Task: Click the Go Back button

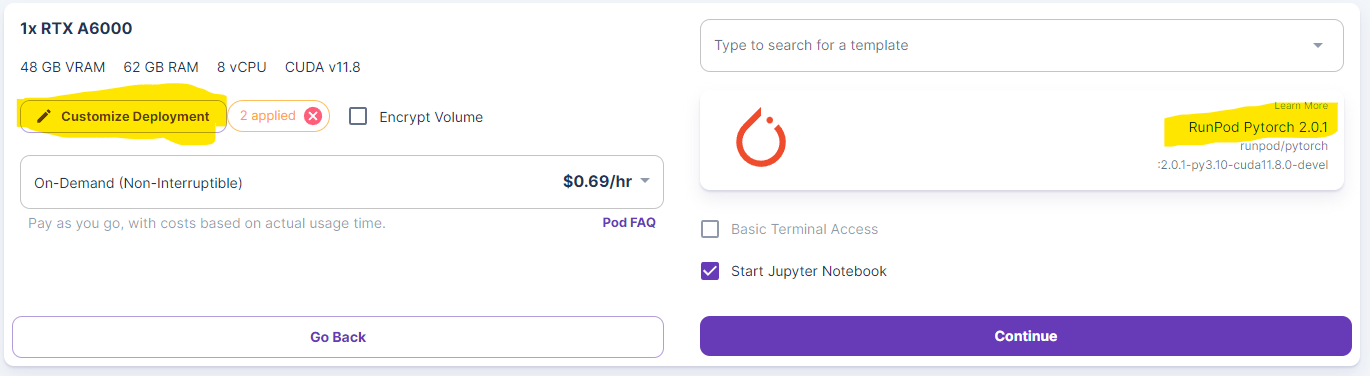Action: 338,337
